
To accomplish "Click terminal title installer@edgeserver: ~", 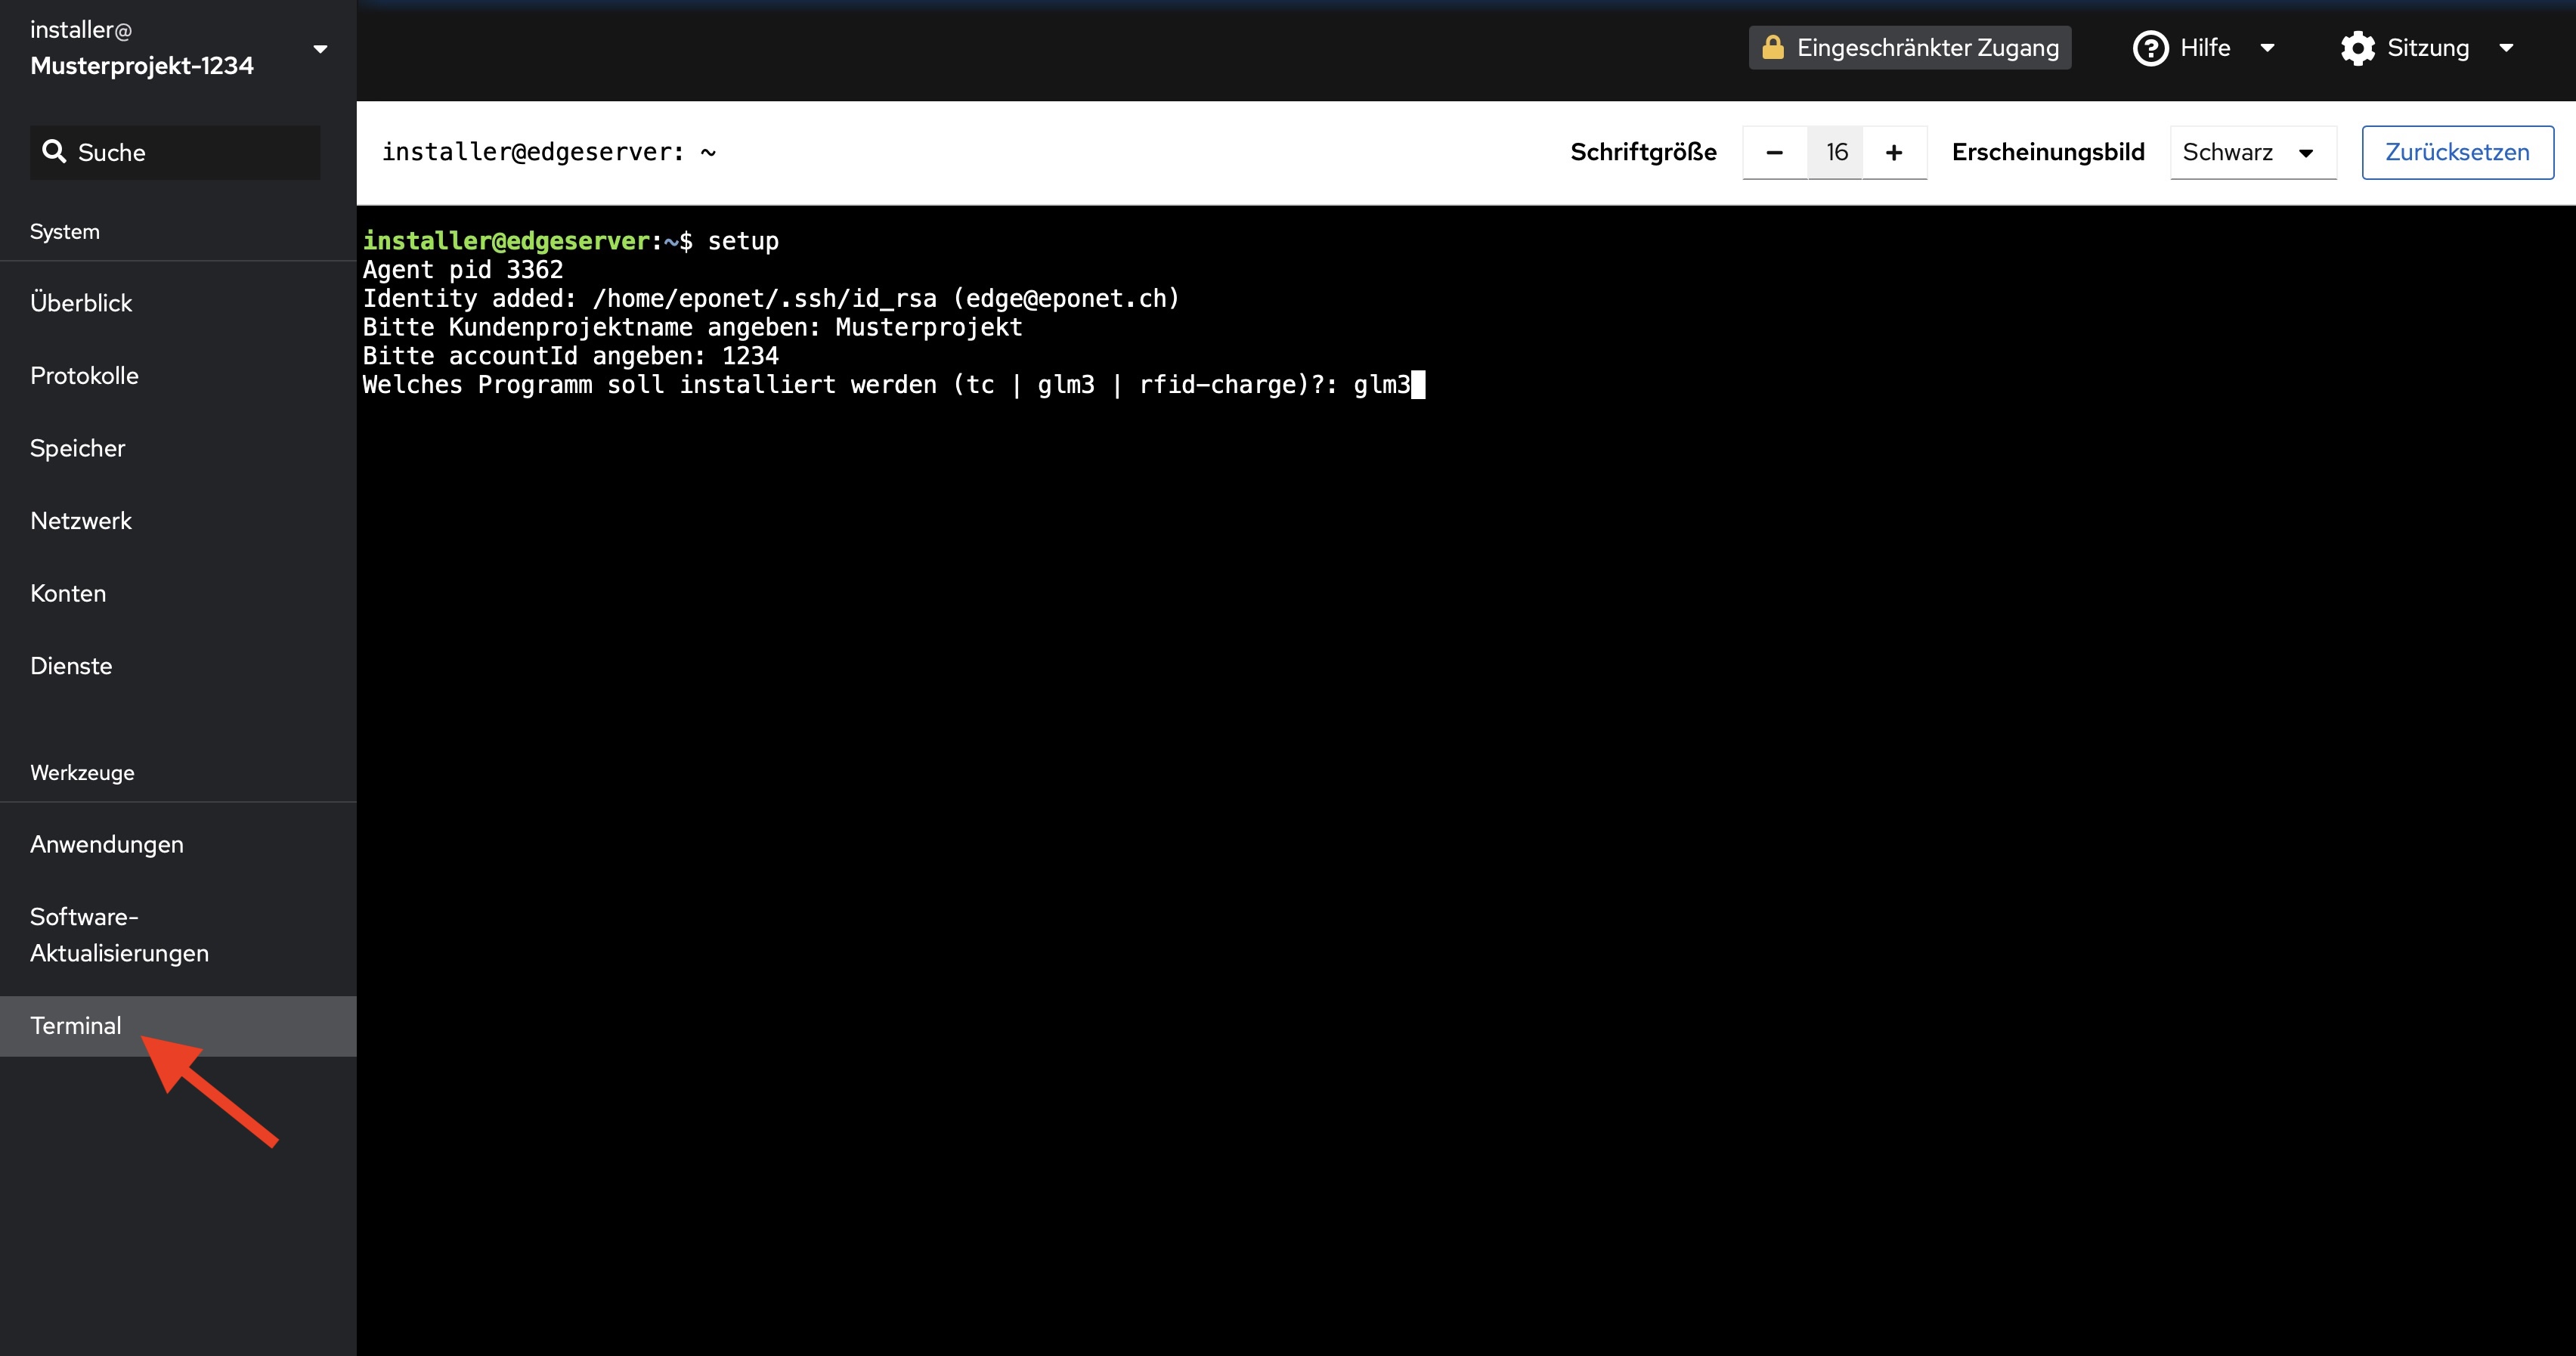I will click(549, 152).
